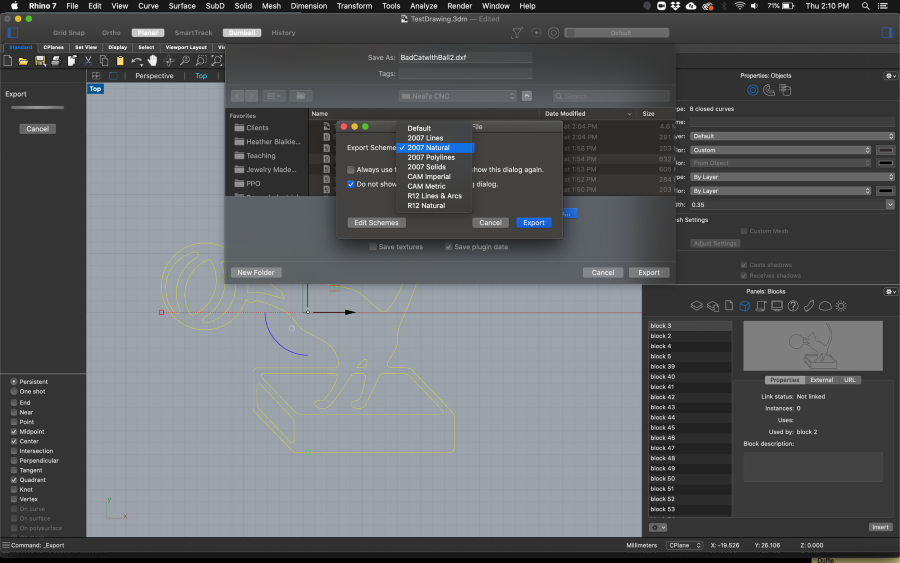Image resolution: width=900 pixels, height=563 pixels.
Task: Open Material properties icon in Properties panel
Action: pyautogui.click(x=769, y=90)
